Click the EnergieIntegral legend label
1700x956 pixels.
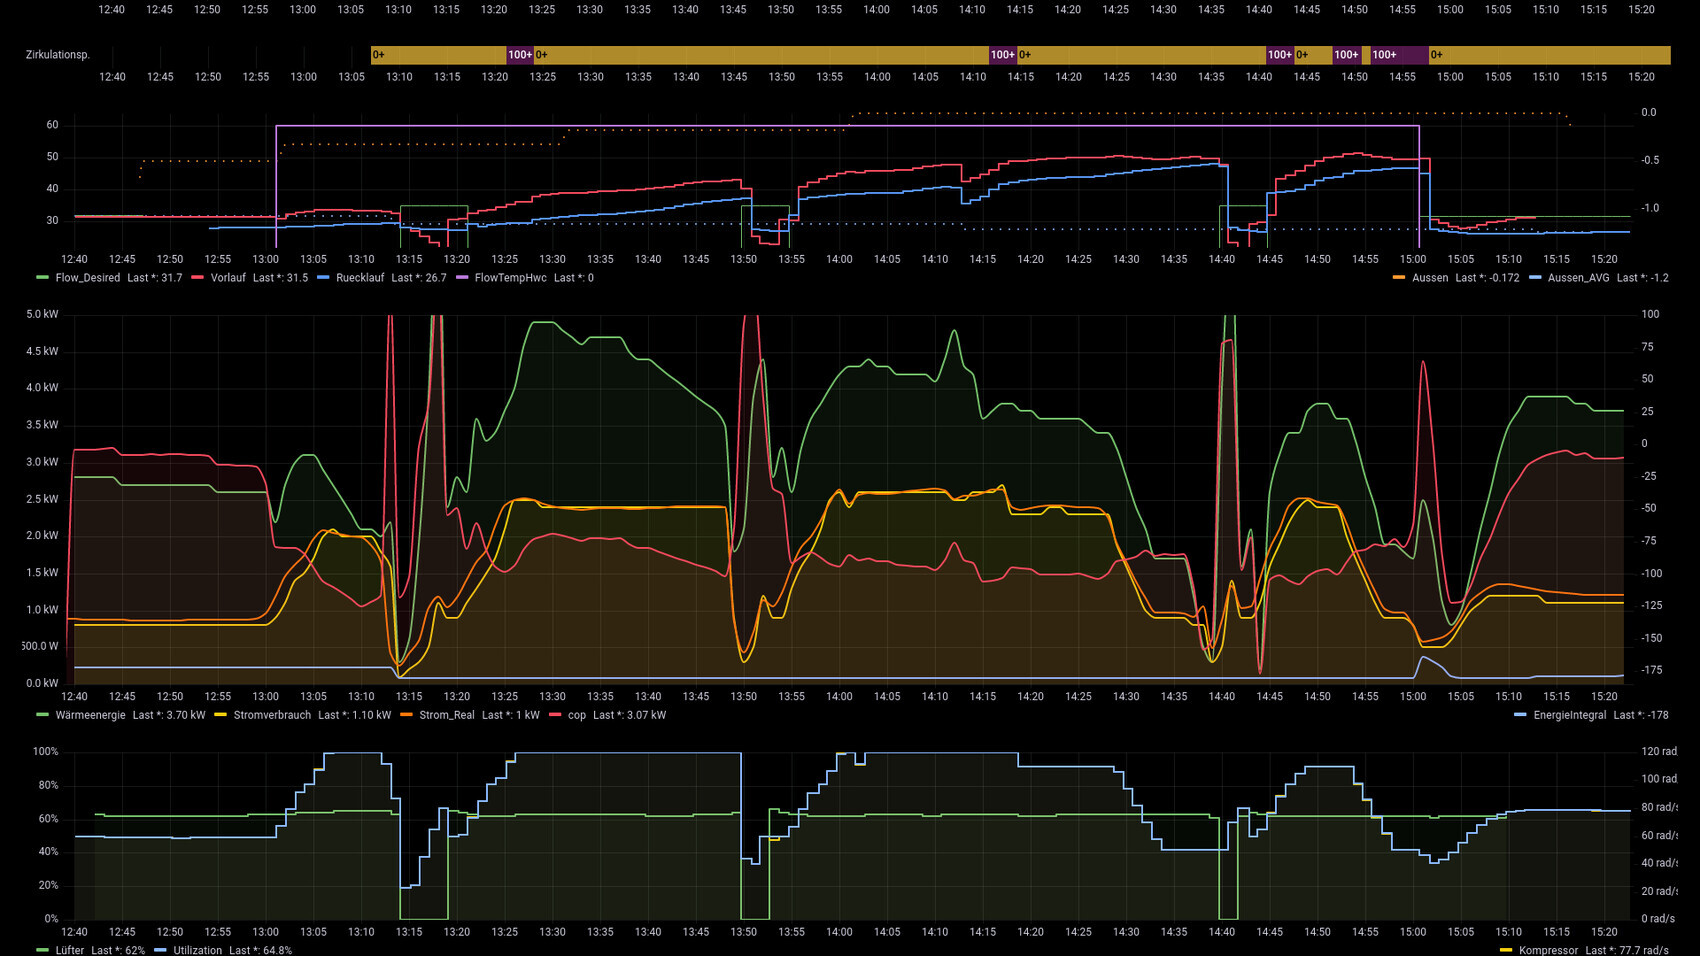(1569, 715)
